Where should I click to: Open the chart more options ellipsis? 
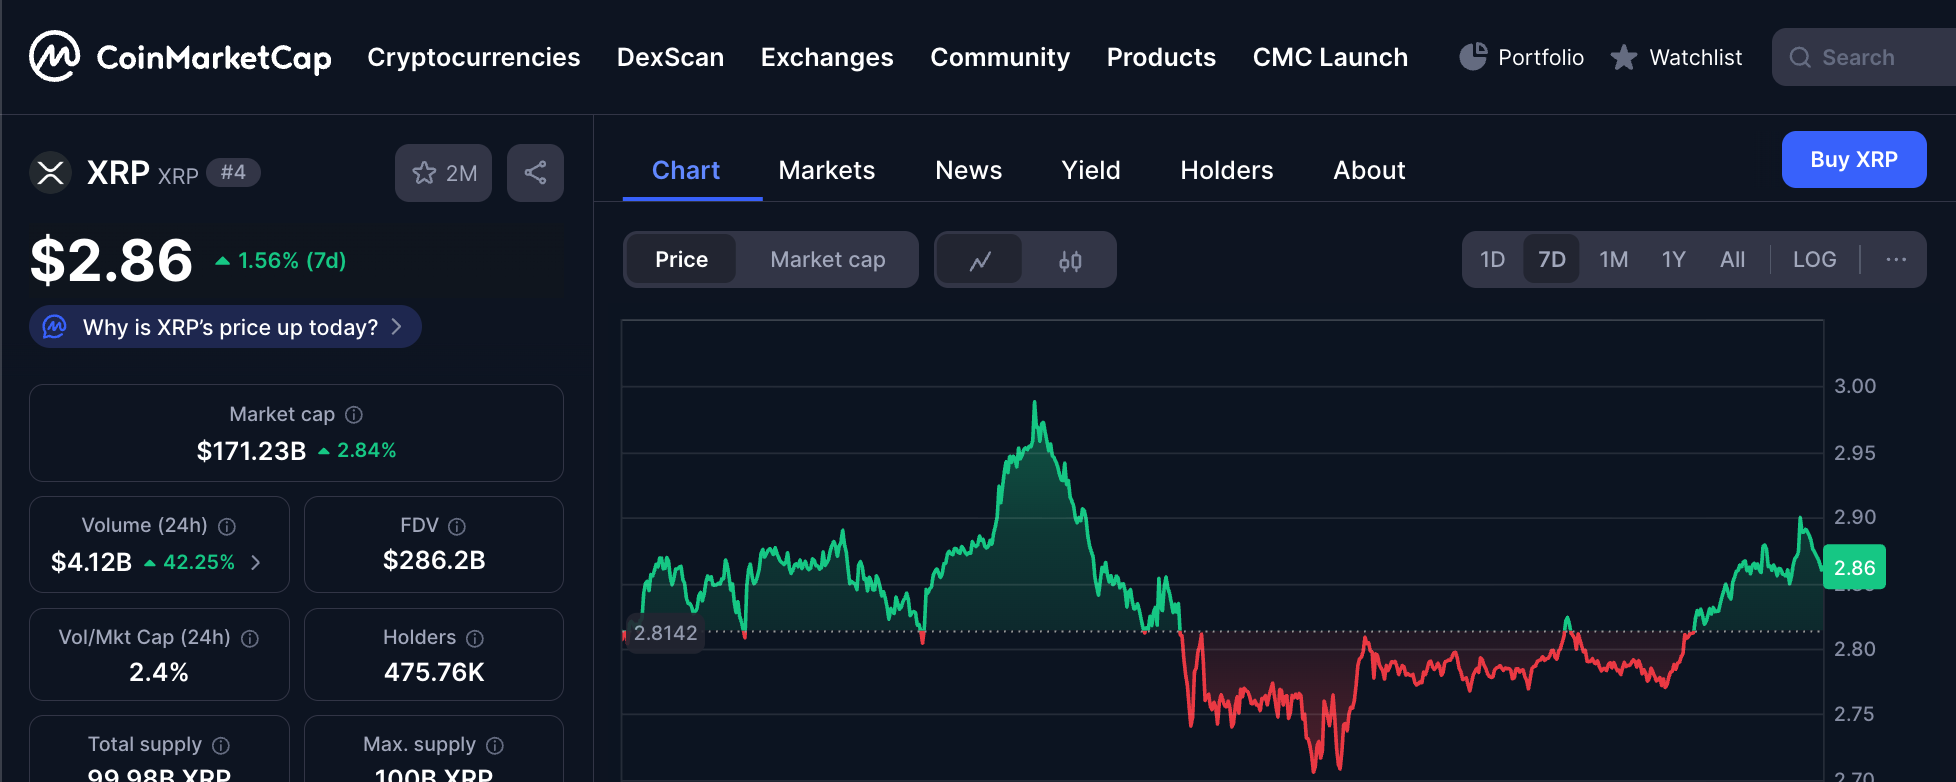pos(1895,260)
